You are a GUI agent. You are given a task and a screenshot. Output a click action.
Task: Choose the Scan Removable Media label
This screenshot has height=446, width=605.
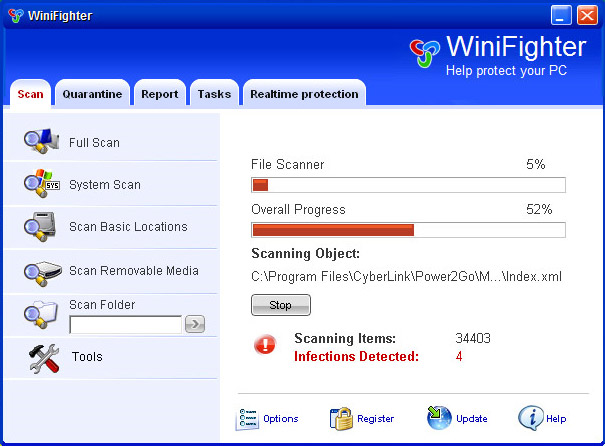[134, 271]
